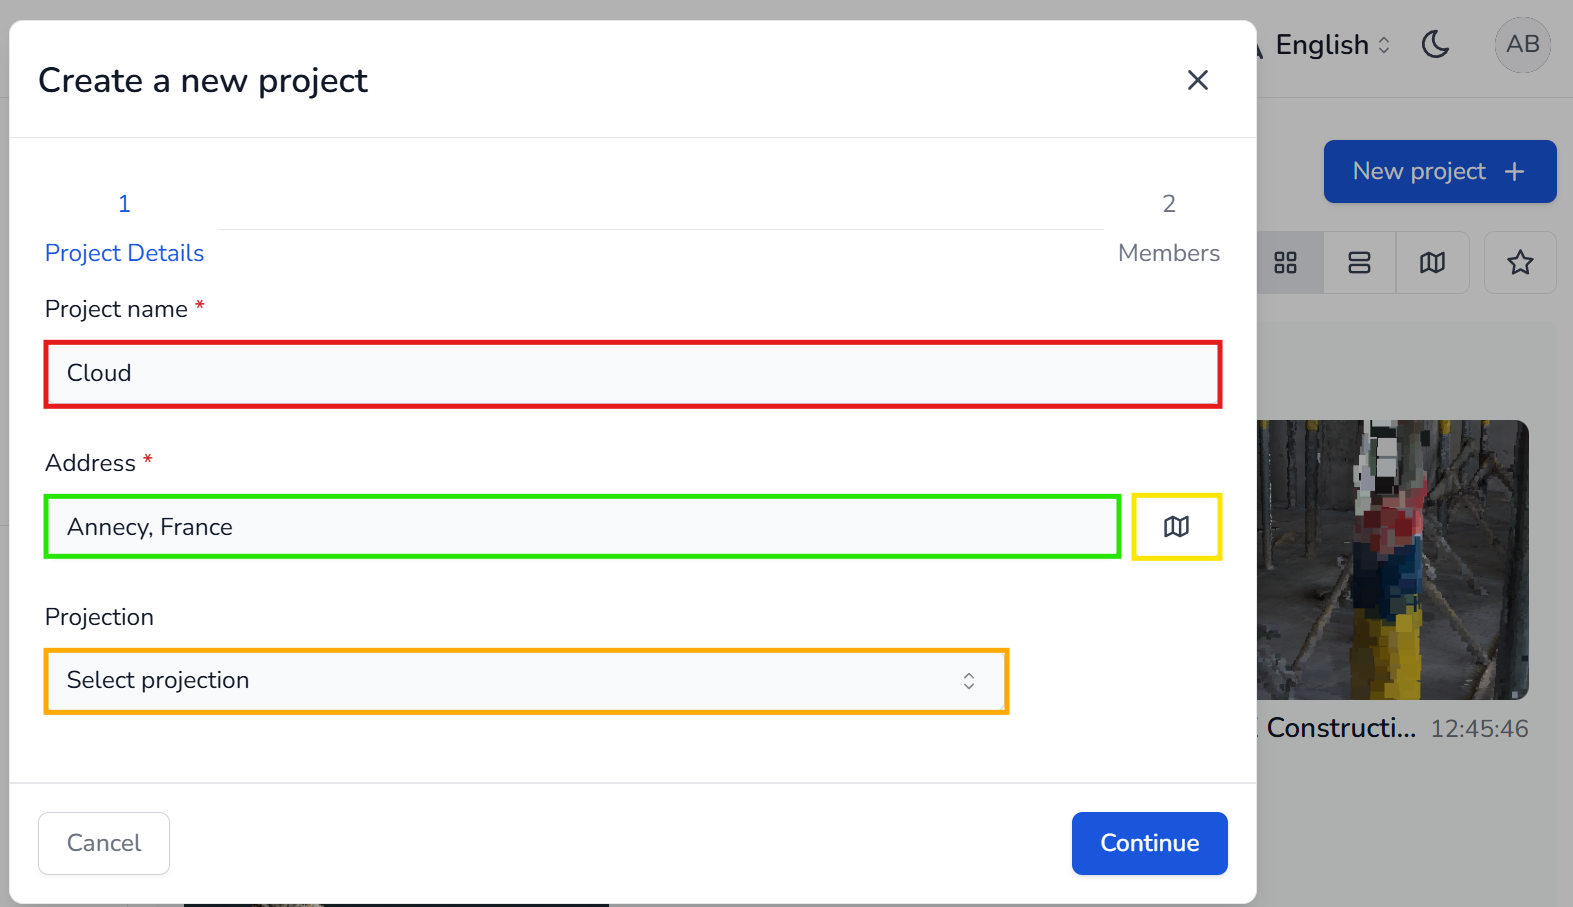Open the construction site project thumbnail
The image size is (1573, 907).
coord(1392,560)
